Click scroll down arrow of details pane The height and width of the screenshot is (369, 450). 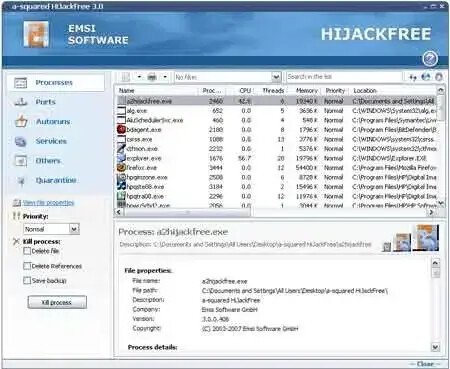pyautogui.click(x=435, y=347)
